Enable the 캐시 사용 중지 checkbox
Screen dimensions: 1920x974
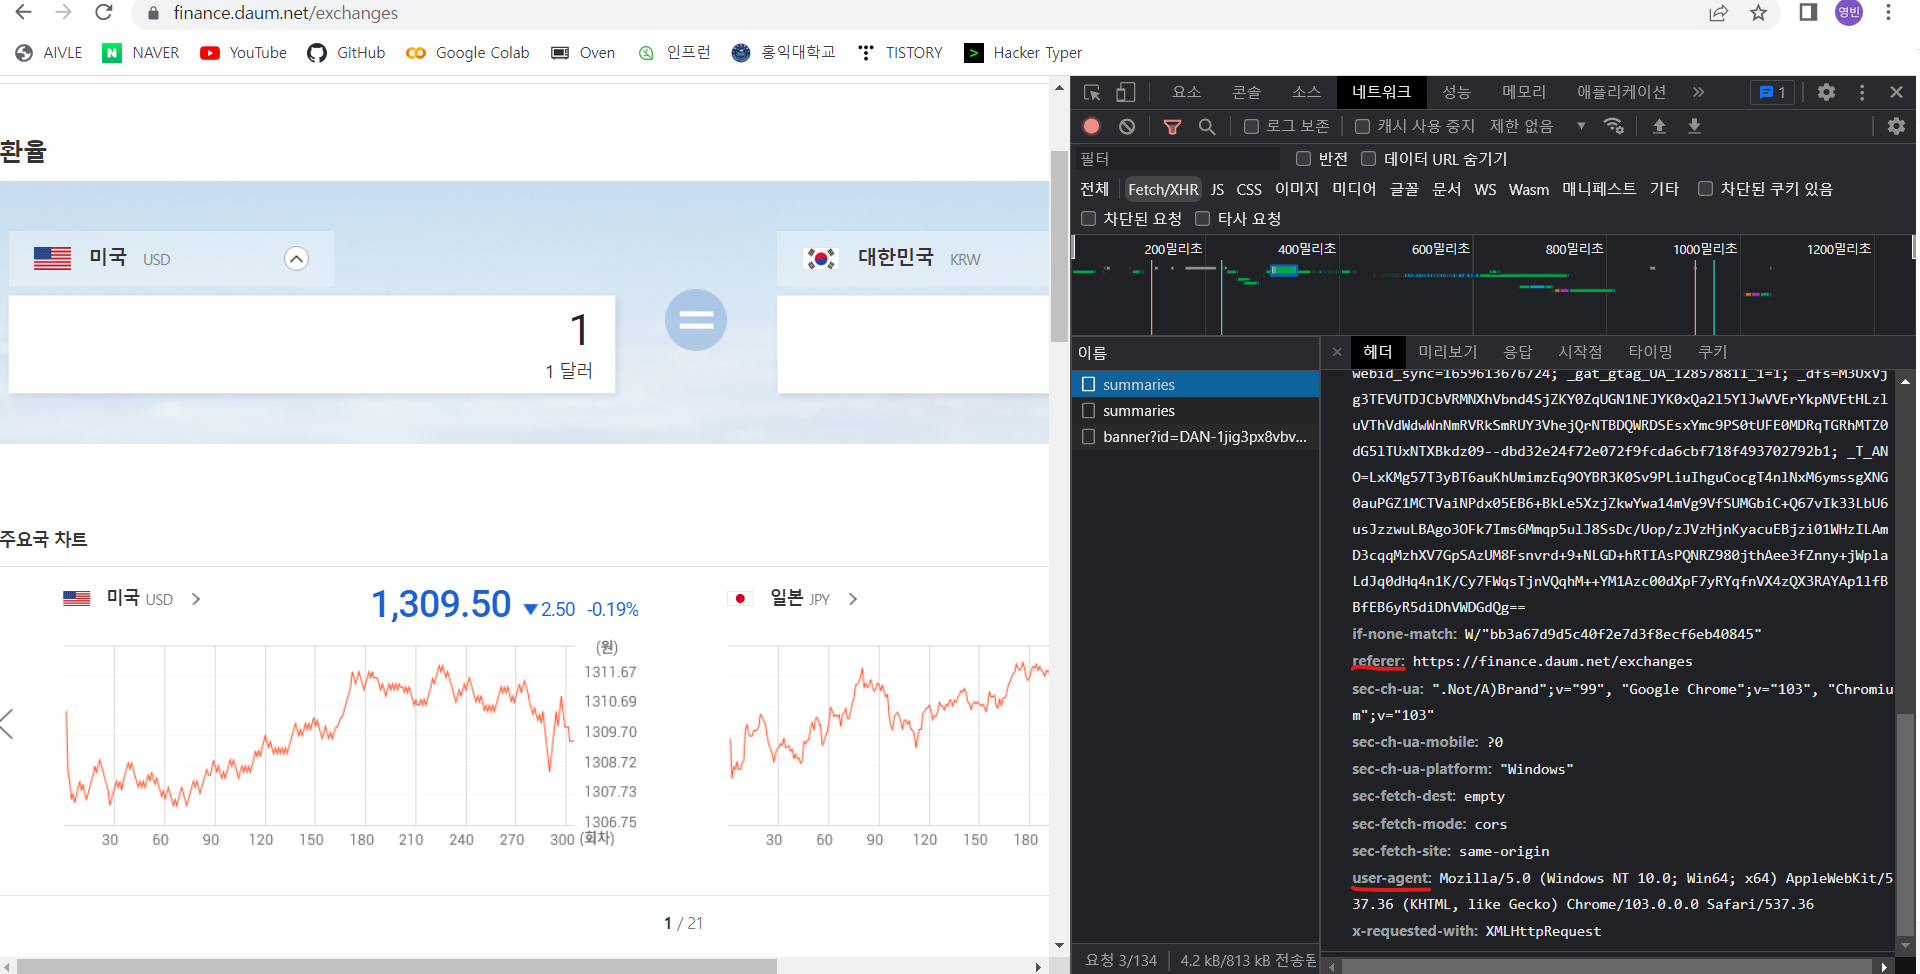click(1362, 126)
